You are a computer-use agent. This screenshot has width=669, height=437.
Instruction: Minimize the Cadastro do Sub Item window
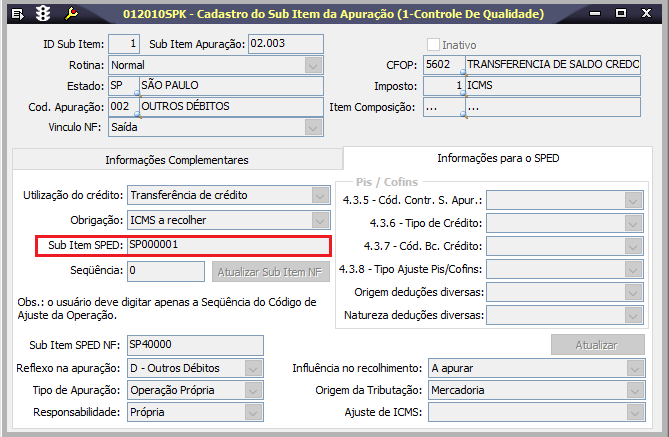tap(598, 14)
